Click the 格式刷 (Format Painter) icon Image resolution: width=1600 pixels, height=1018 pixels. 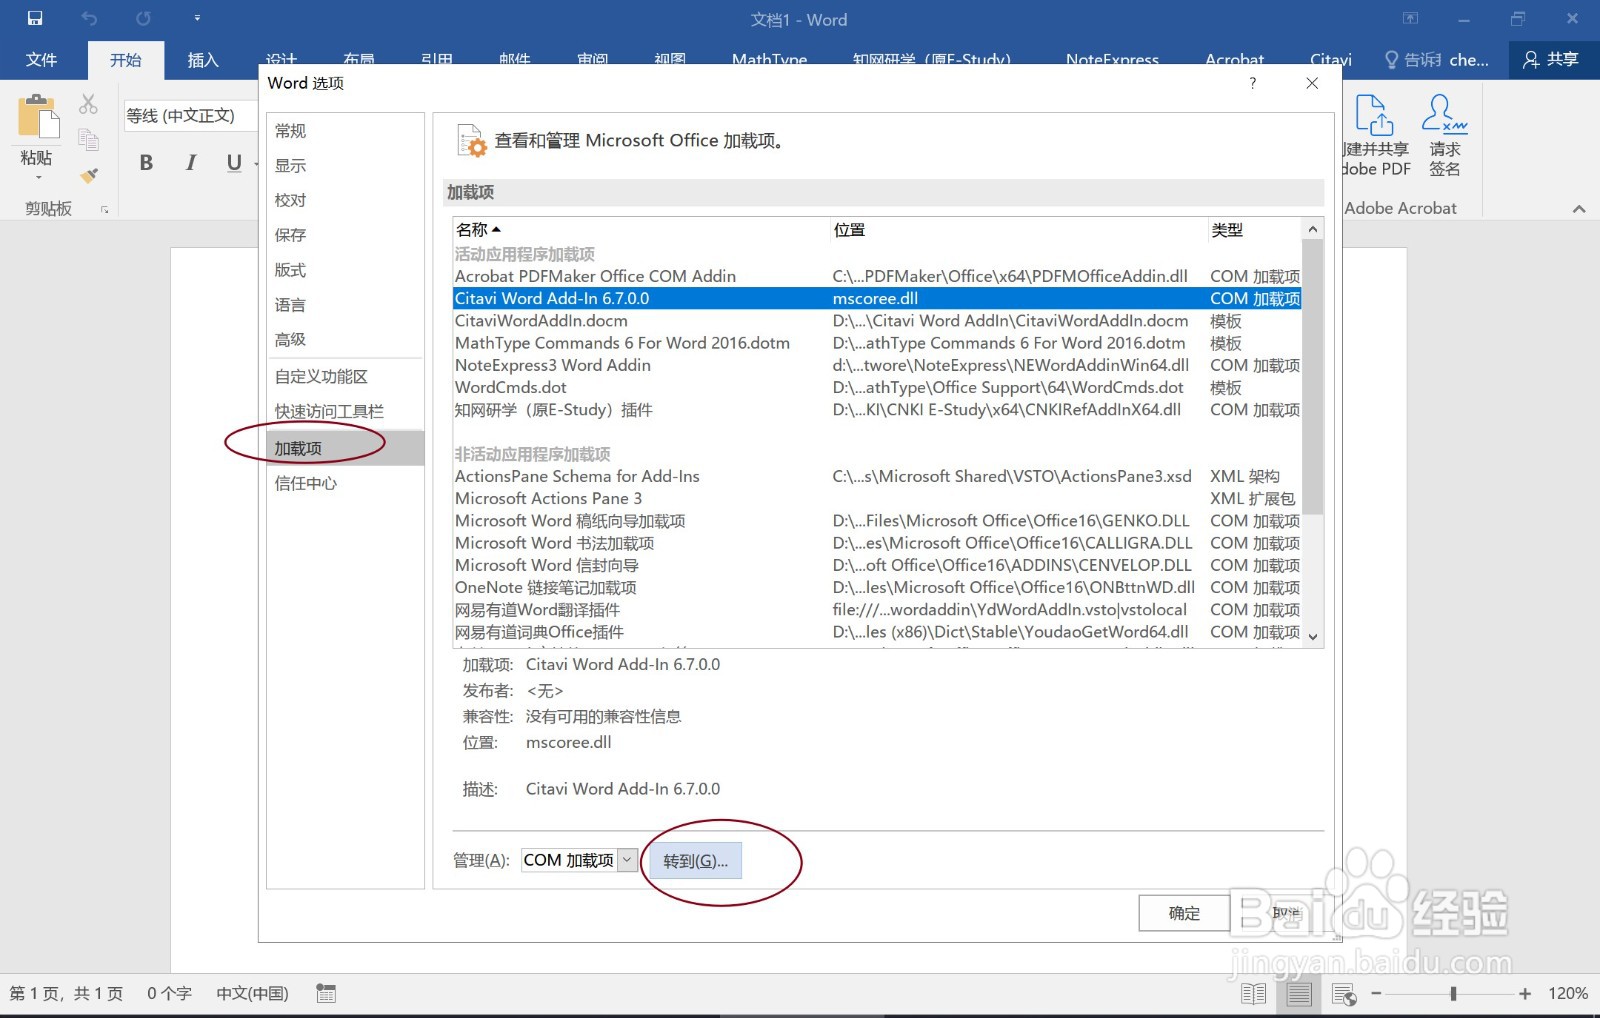coord(88,175)
